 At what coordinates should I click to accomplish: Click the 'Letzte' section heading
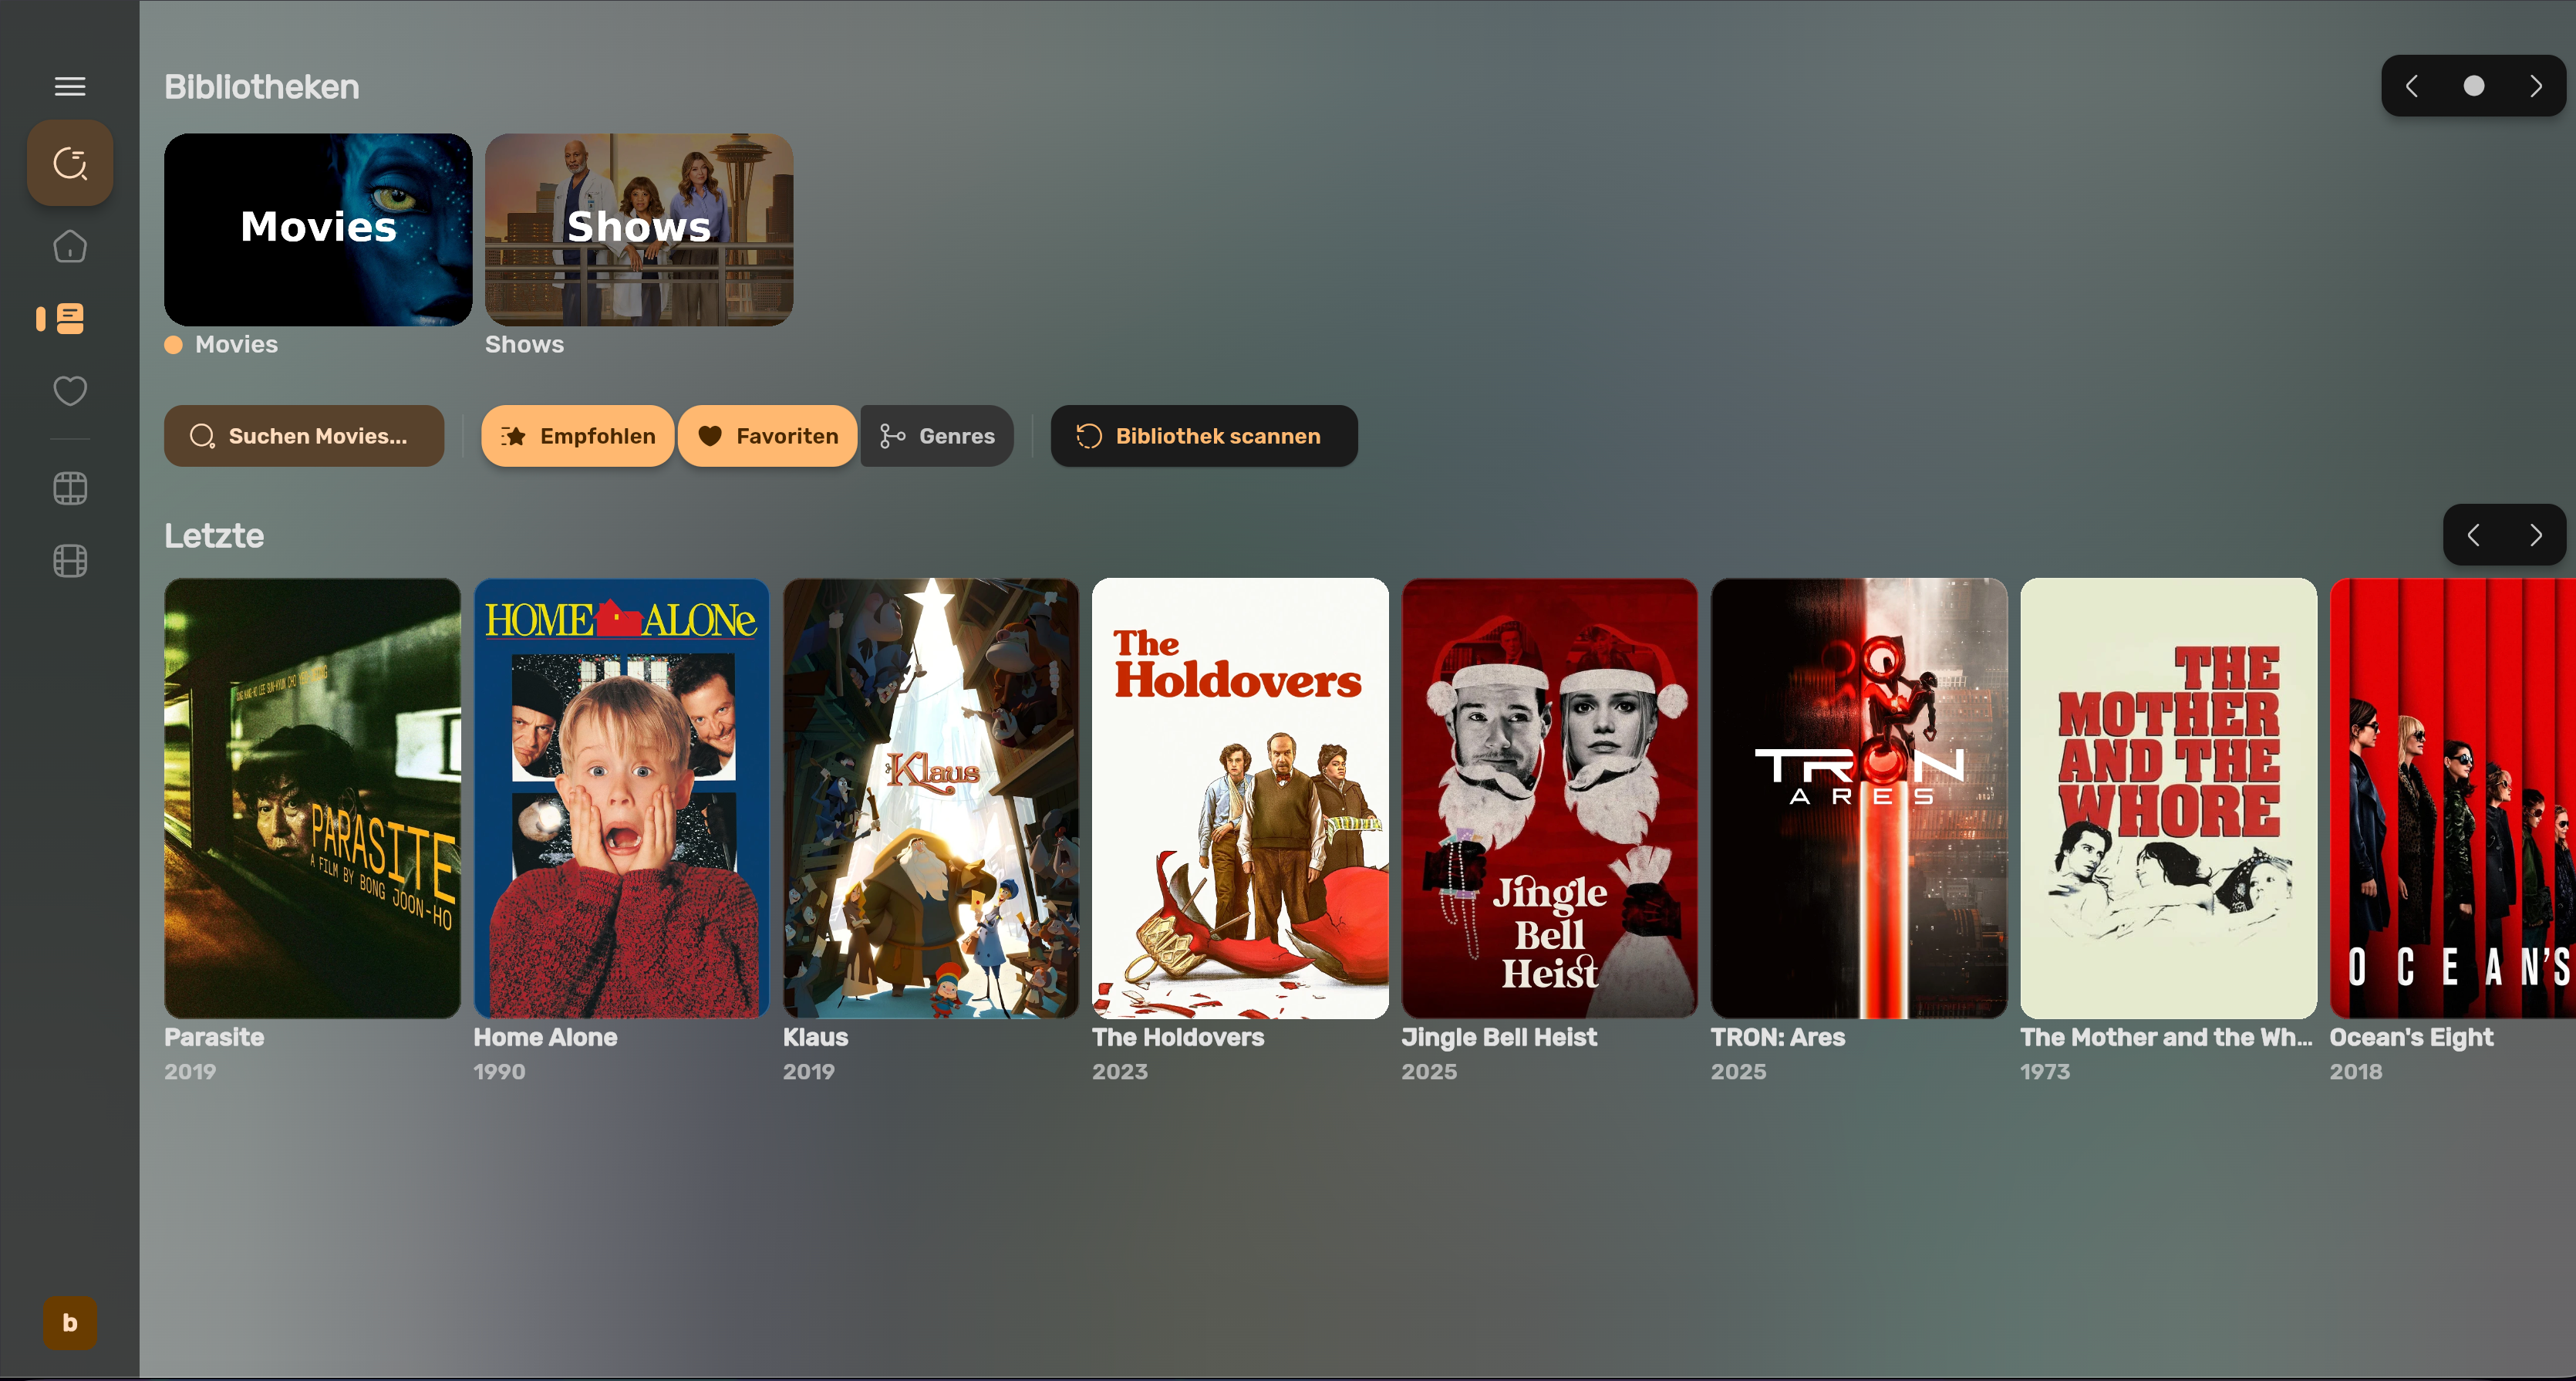(214, 535)
